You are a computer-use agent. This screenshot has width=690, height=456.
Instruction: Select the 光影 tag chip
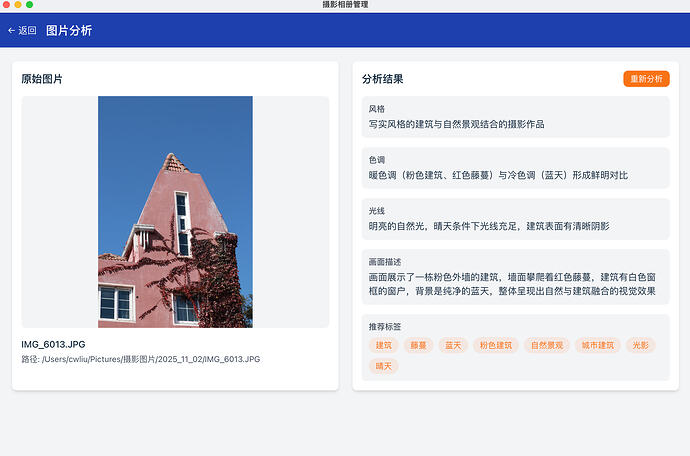[x=641, y=345]
